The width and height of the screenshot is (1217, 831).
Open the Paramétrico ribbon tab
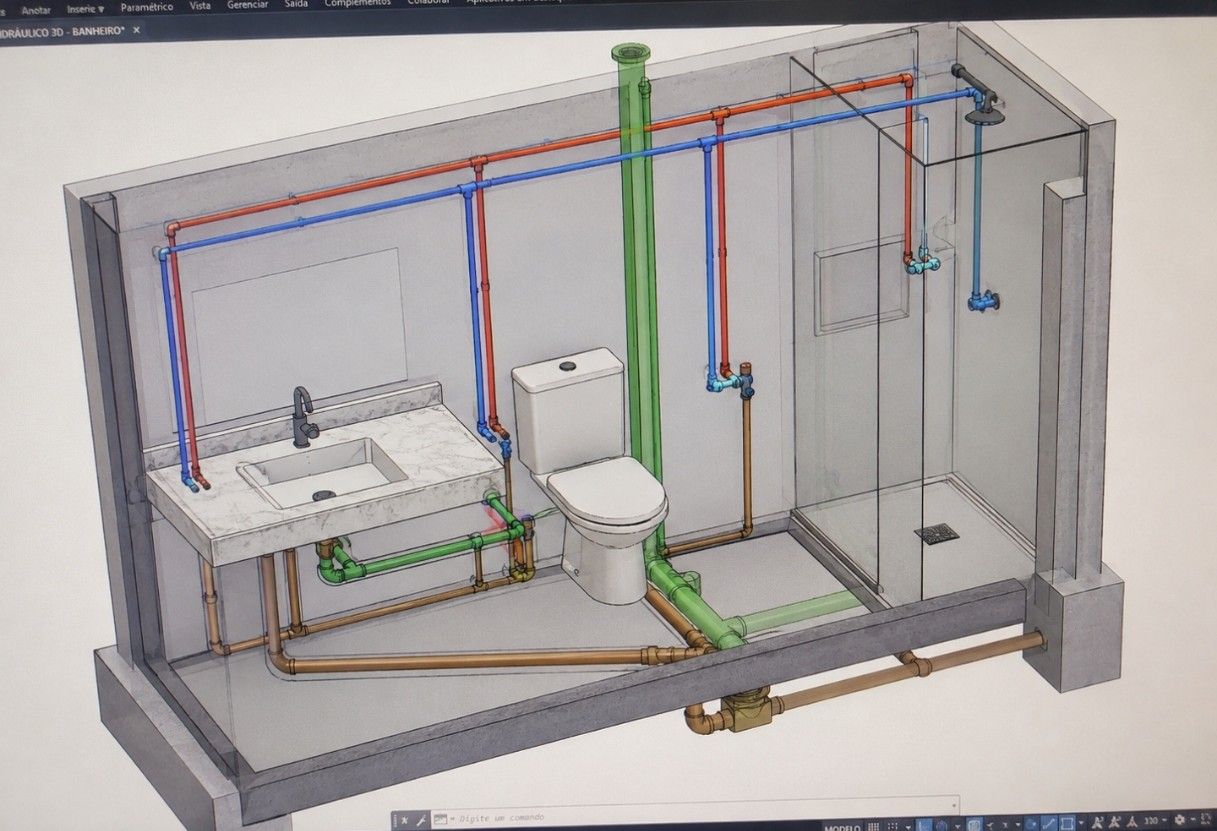pyautogui.click(x=147, y=7)
